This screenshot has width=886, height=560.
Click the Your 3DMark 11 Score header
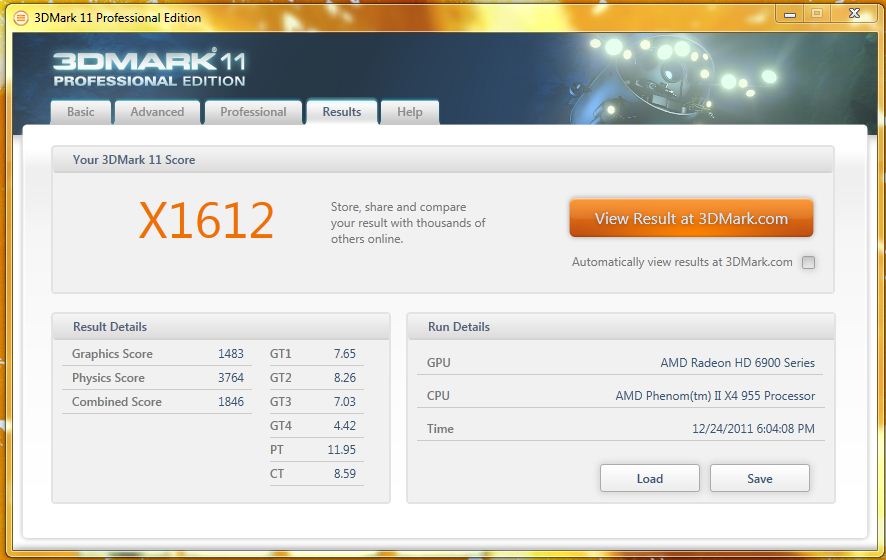pos(134,160)
